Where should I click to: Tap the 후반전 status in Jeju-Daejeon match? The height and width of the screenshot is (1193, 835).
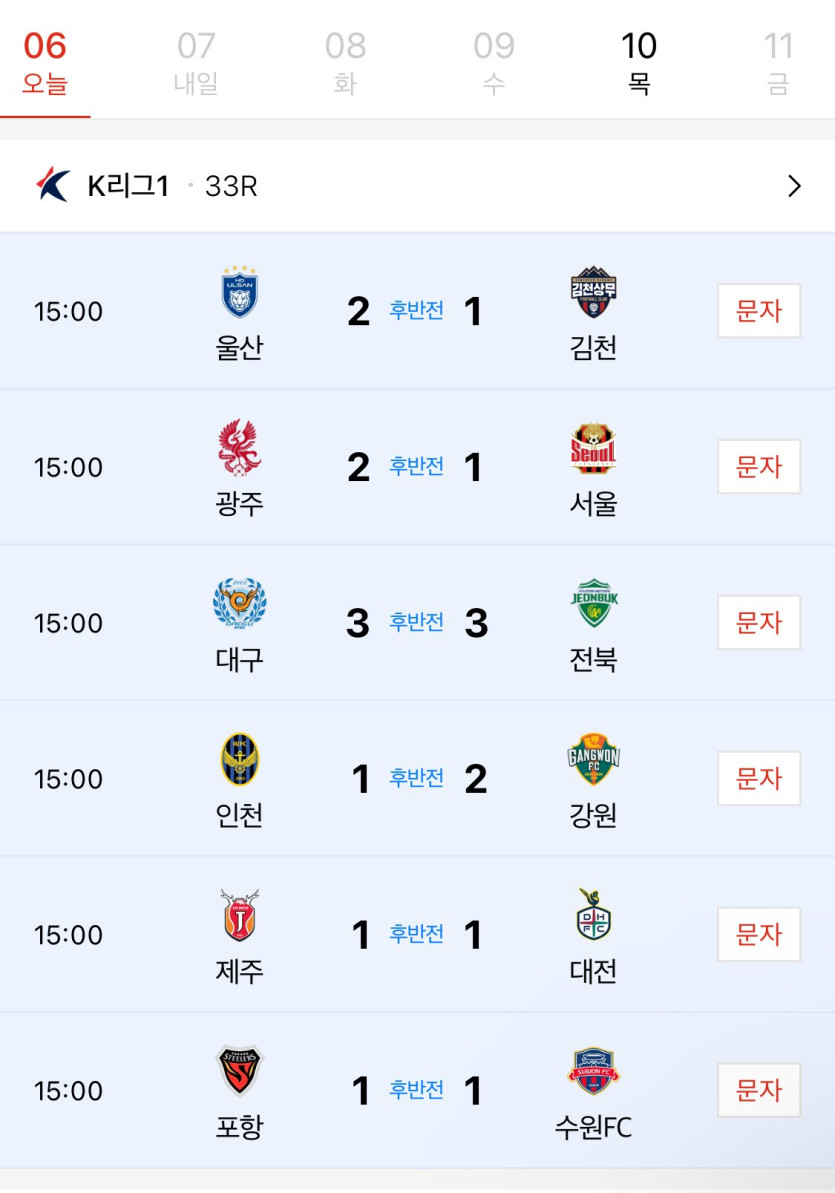[416, 934]
